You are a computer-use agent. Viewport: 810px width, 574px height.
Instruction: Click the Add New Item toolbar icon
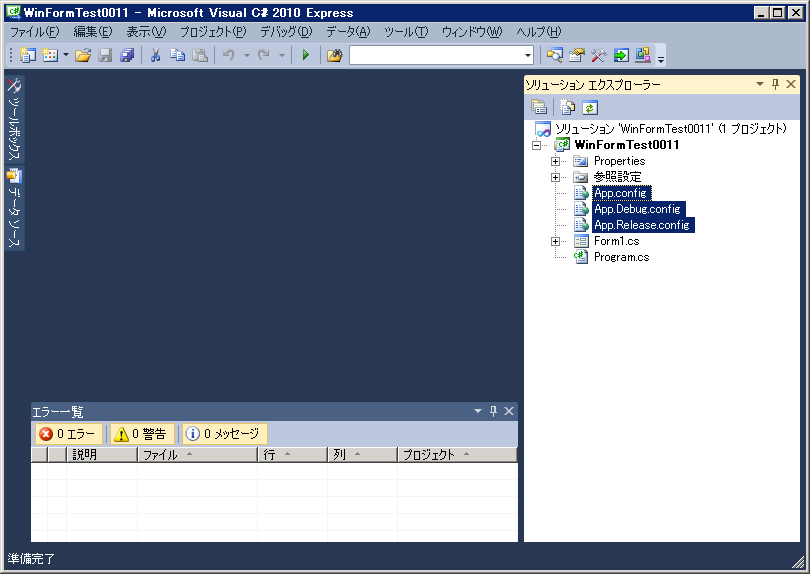point(50,55)
